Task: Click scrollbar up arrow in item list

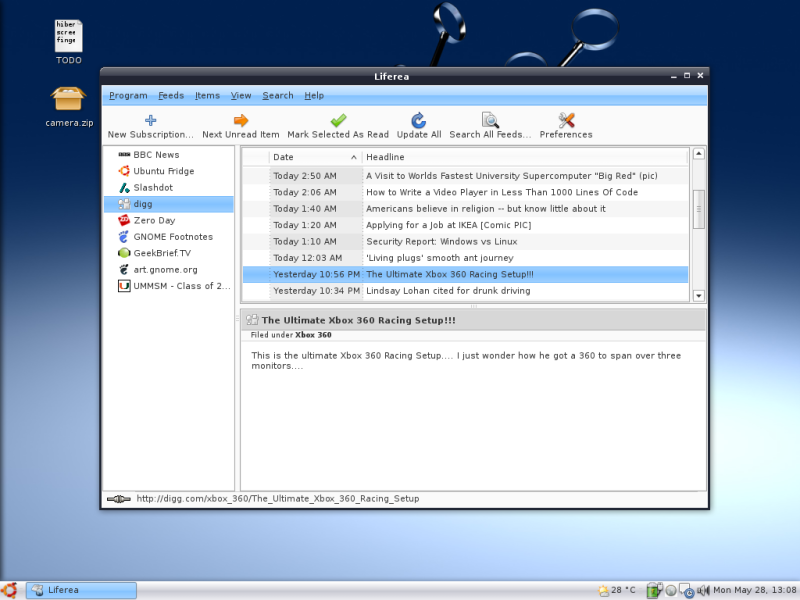Action: coord(699,154)
